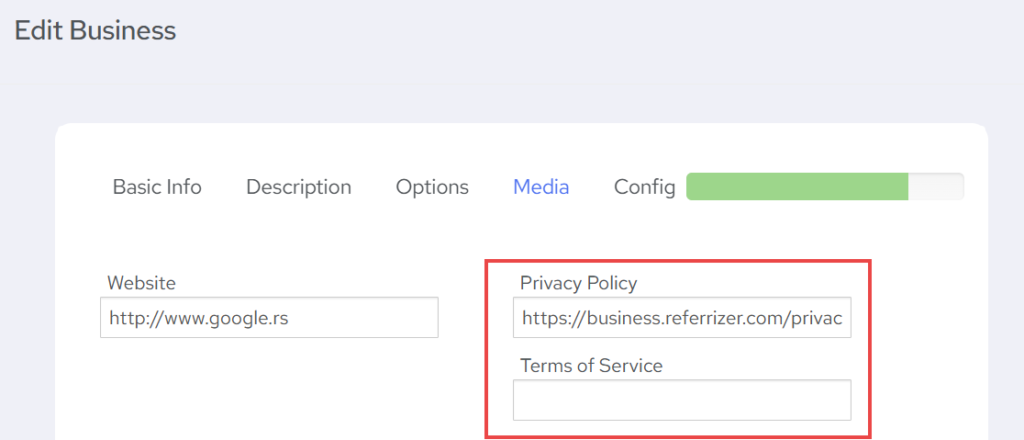
Task: Click the red highlight box border
Action: (872, 350)
